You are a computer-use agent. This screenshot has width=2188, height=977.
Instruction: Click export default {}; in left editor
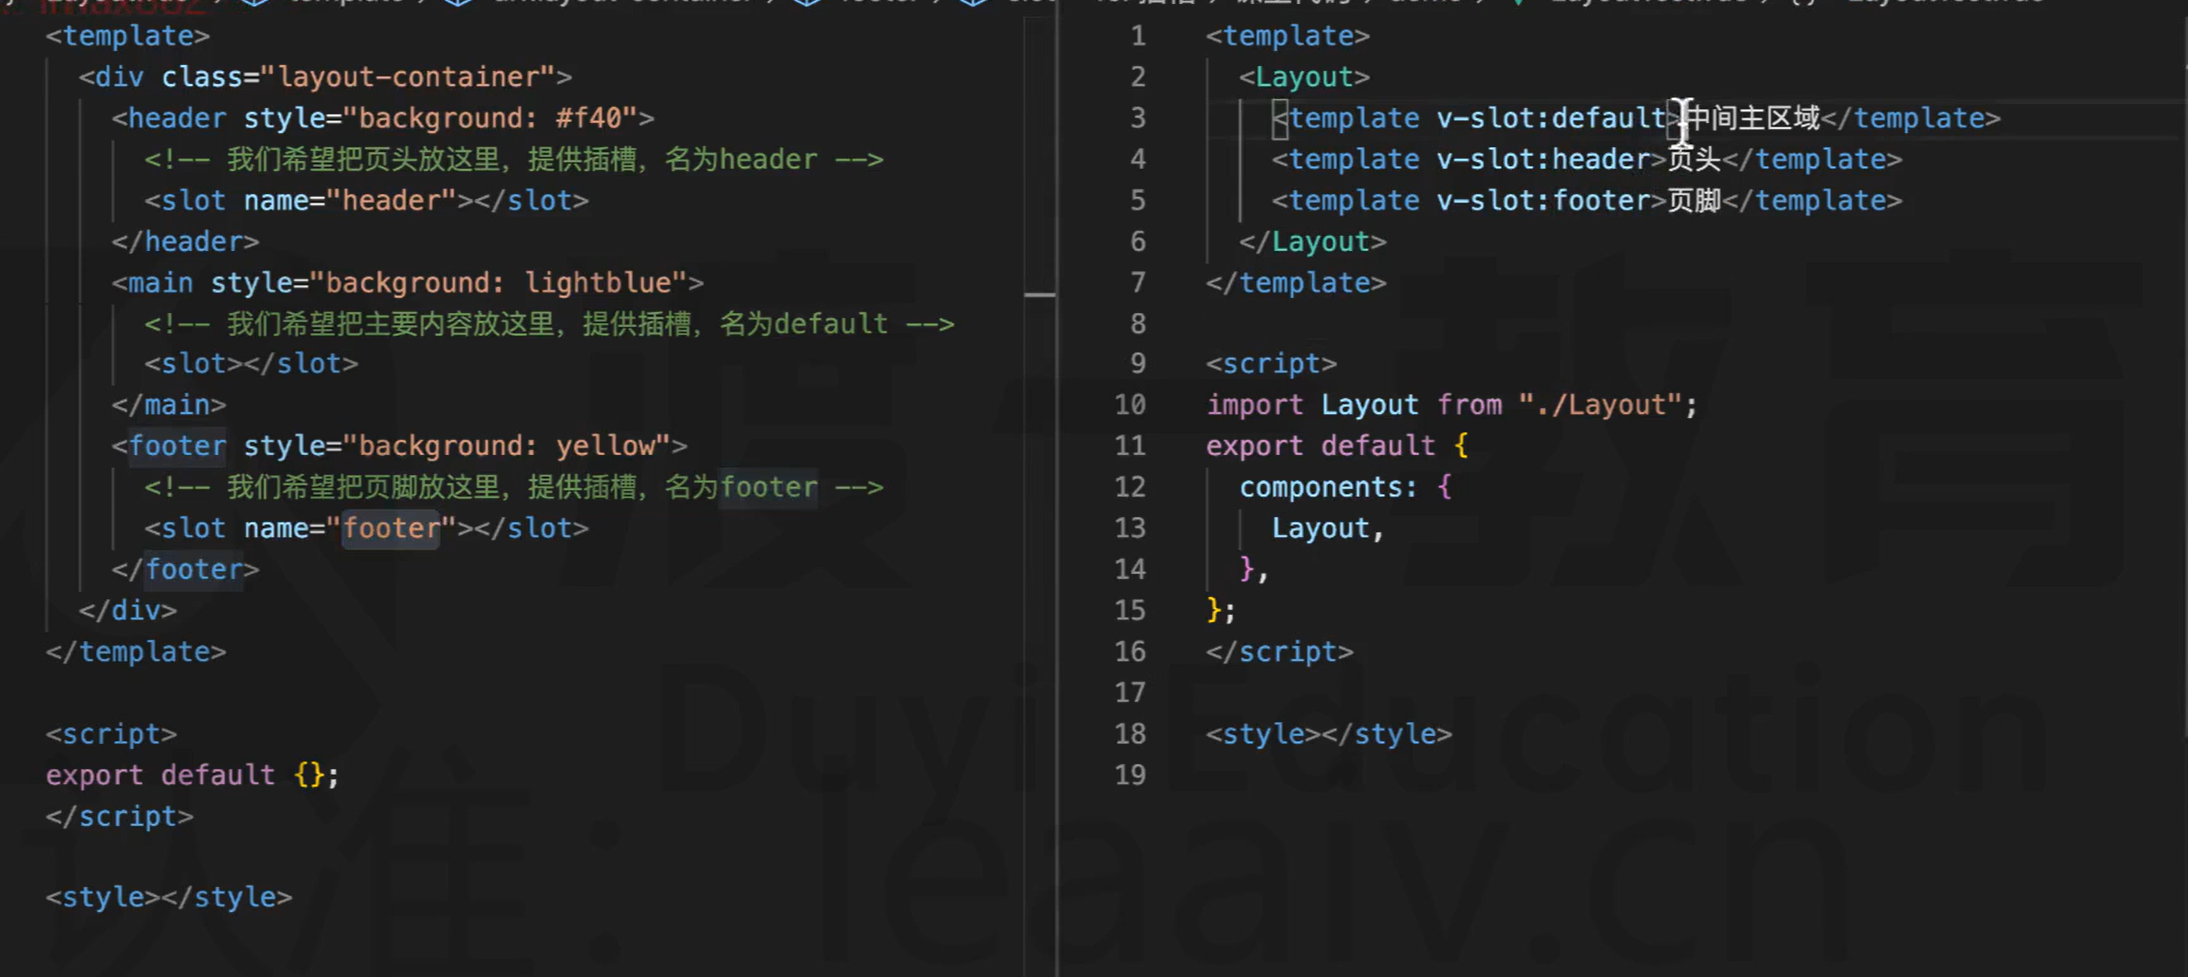tap(193, 775)
